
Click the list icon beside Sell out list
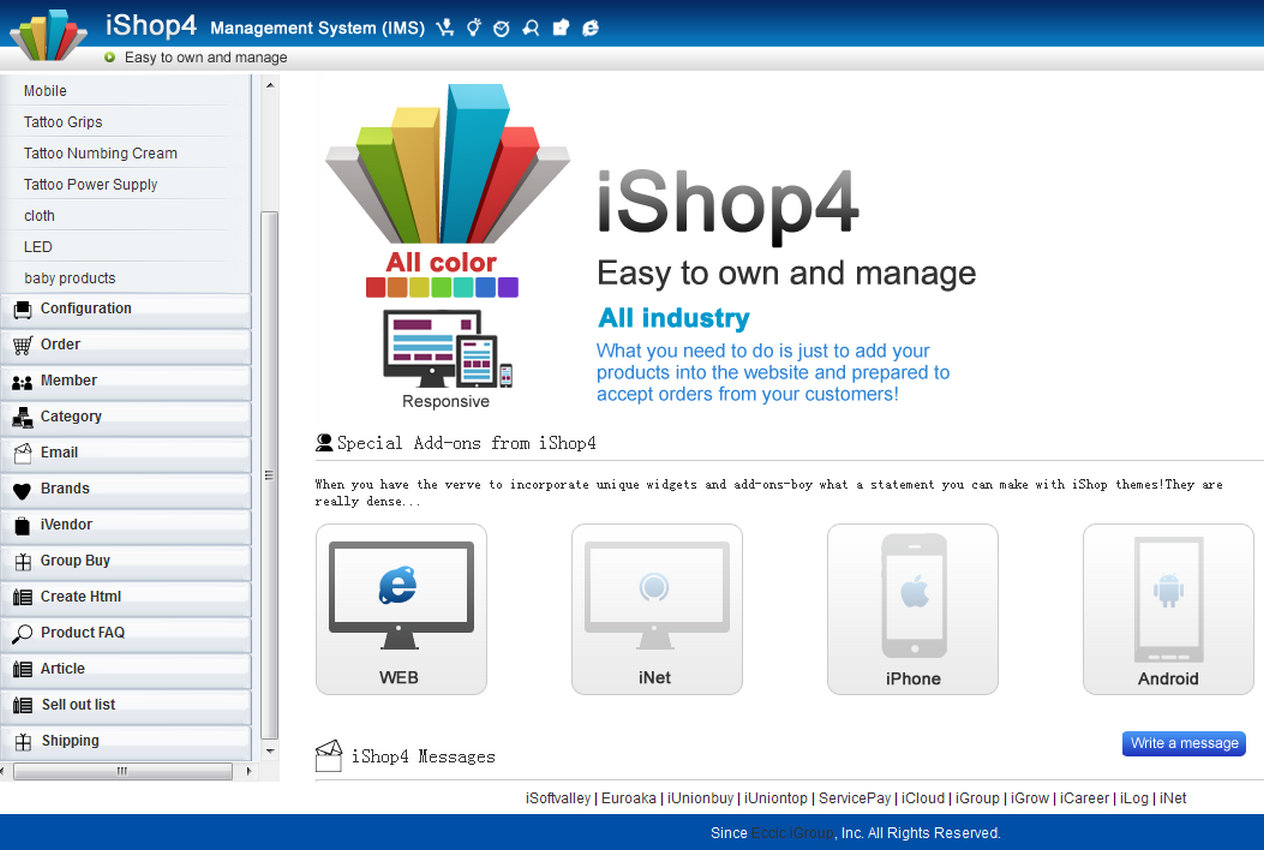[x=22, y=706]
